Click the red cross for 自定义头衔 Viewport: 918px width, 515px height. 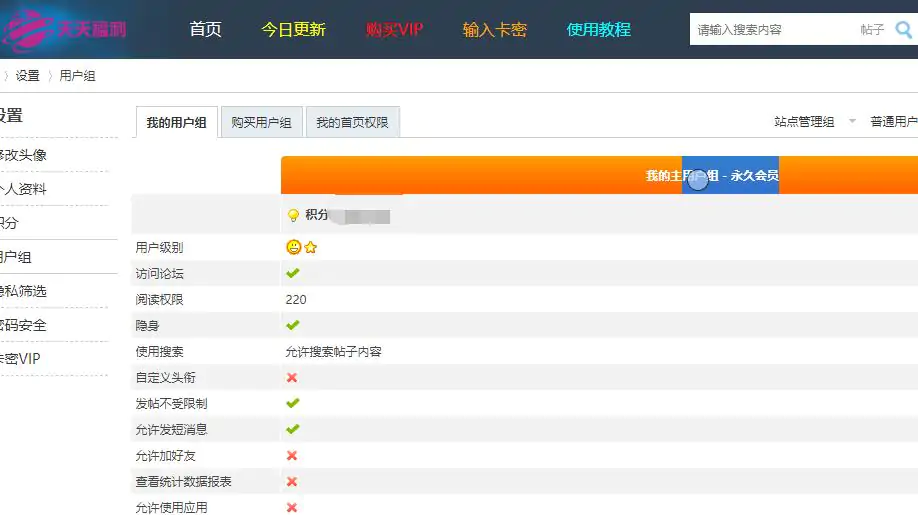click(x=292, y=377)
